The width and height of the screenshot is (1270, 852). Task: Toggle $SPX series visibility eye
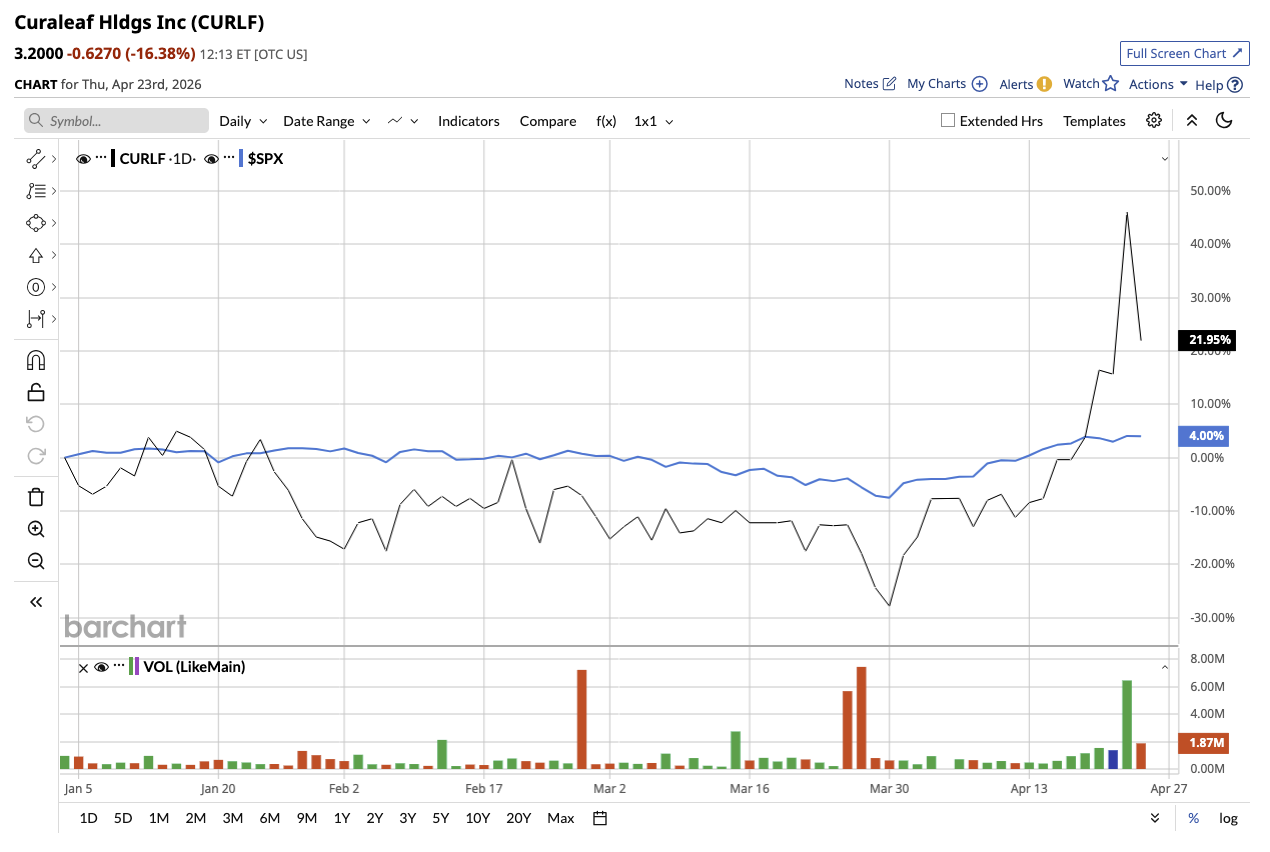point(211,158)
